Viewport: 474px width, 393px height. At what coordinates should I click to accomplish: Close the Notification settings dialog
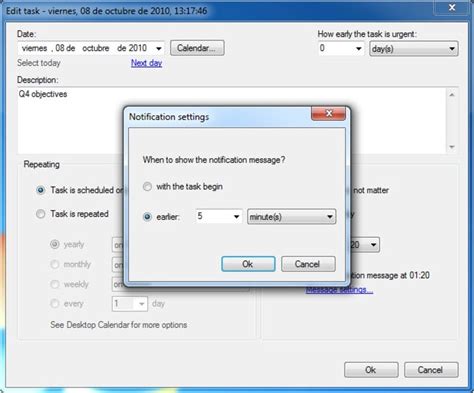(329, 113)
